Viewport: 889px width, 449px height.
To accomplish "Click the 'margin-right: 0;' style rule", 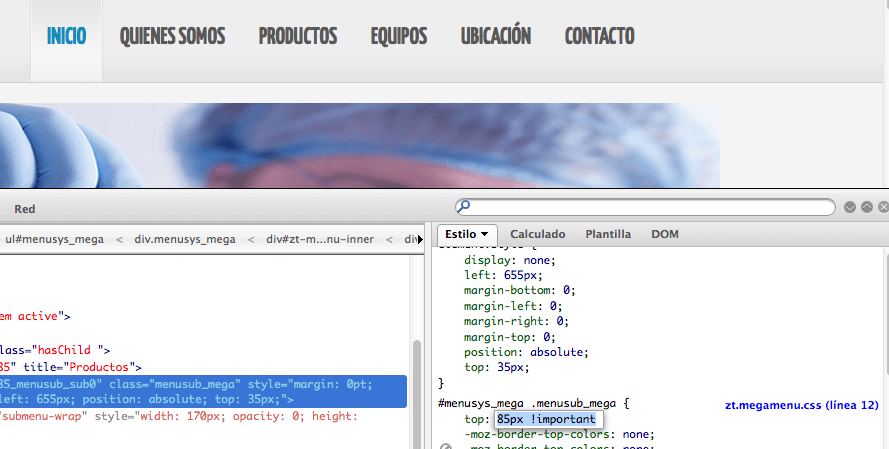I will [516, 321].
